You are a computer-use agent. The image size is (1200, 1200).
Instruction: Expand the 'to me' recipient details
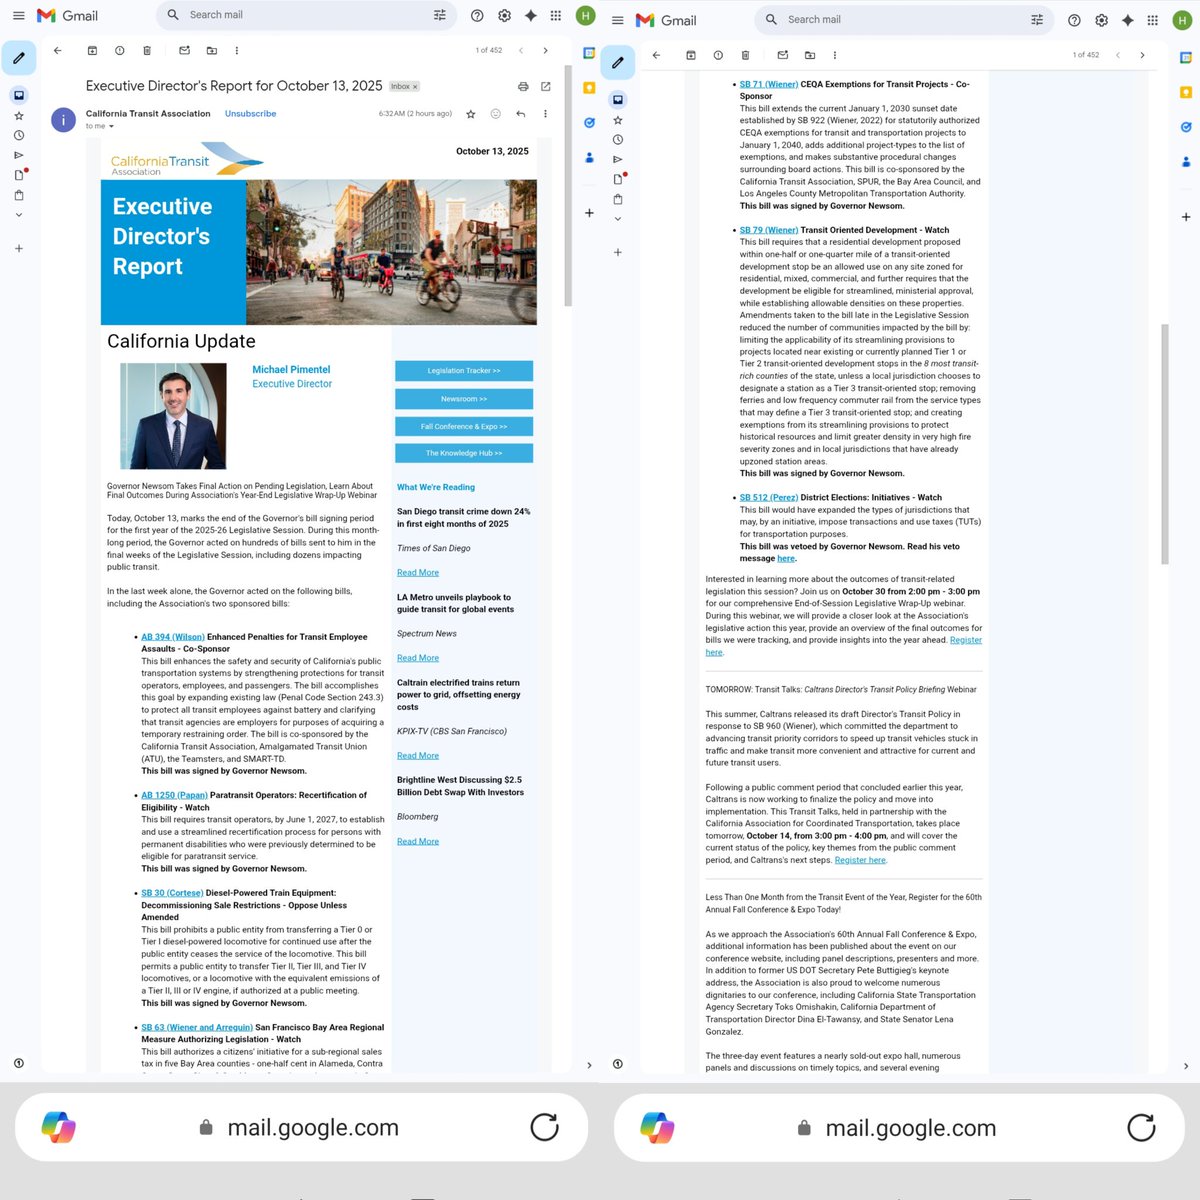[111, 127]
